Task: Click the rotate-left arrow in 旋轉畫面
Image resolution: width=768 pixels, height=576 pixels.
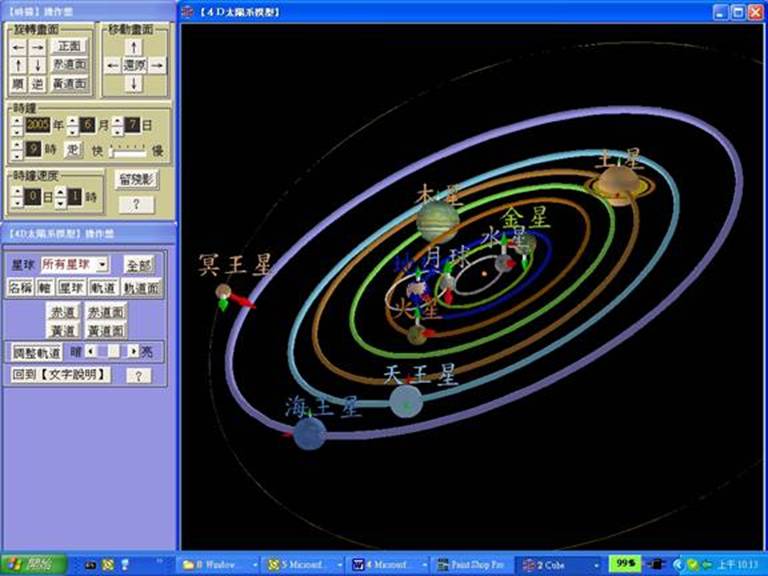Action: (x=18, y=47)
